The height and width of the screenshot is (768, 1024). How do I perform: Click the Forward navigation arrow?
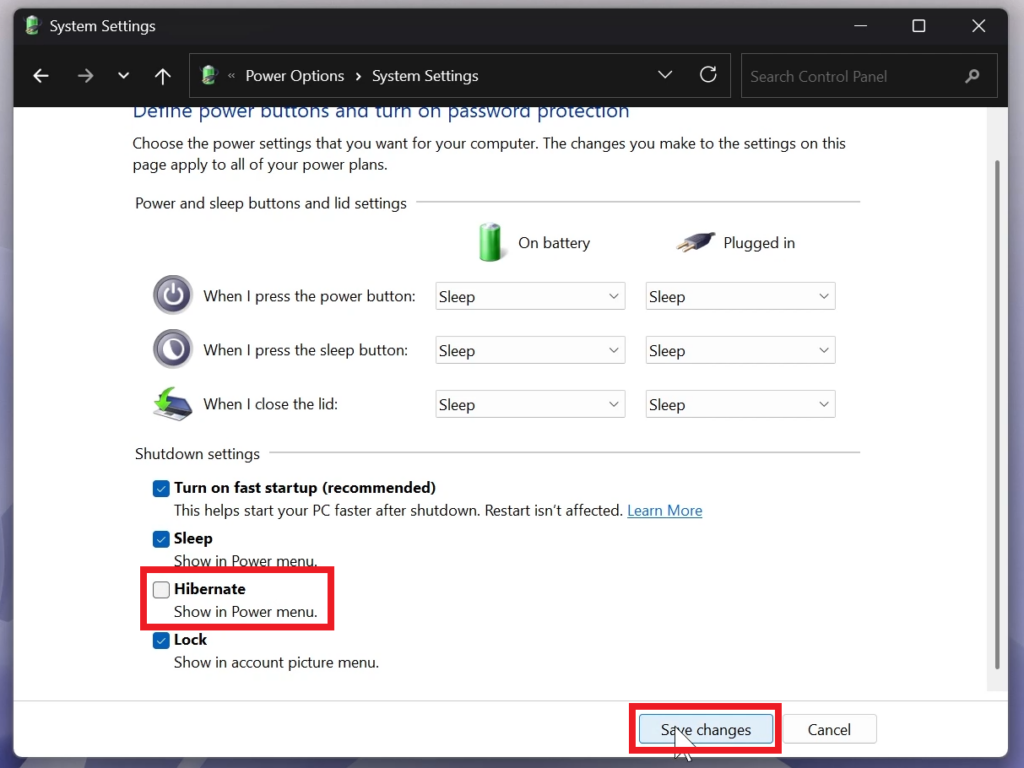click(85, 76)
